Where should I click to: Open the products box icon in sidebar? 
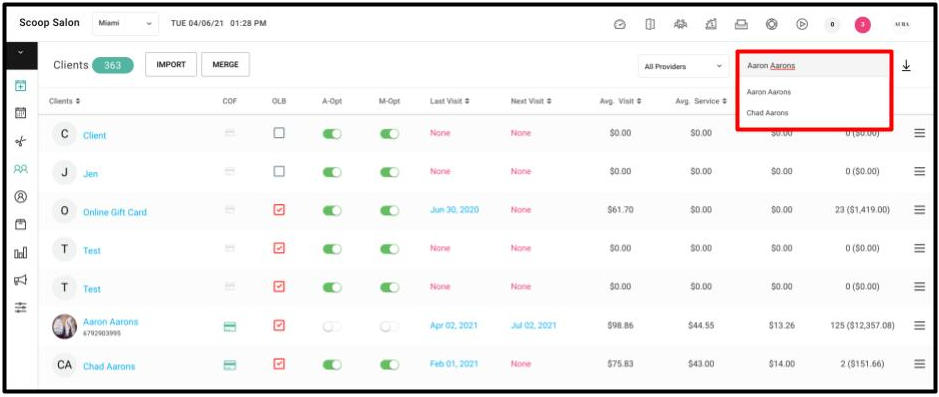(x=20, y=225)
